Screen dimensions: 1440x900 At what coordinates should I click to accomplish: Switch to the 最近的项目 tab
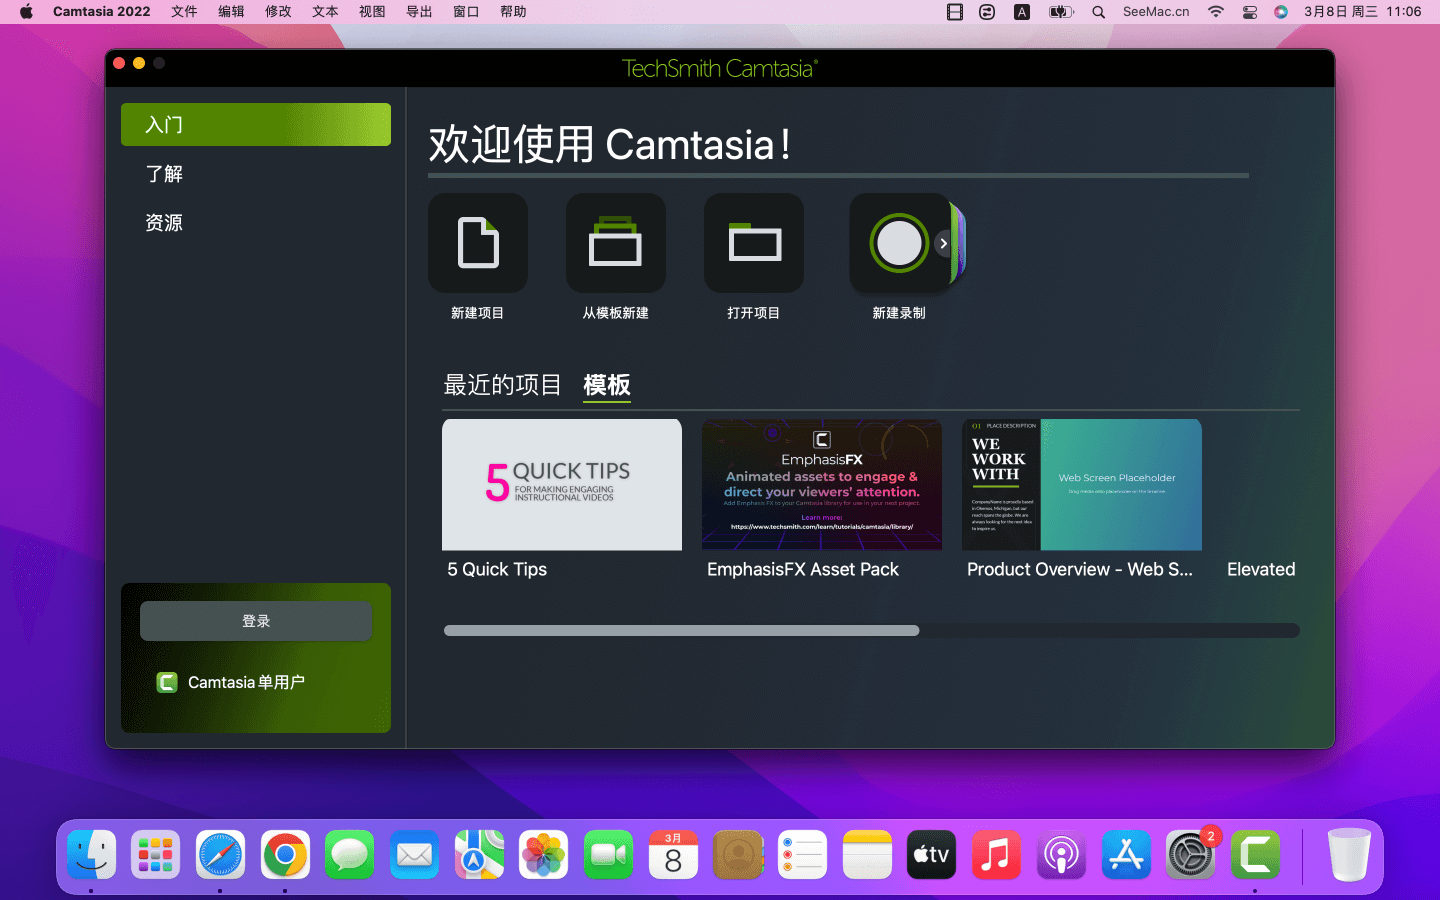pos(502,385)
